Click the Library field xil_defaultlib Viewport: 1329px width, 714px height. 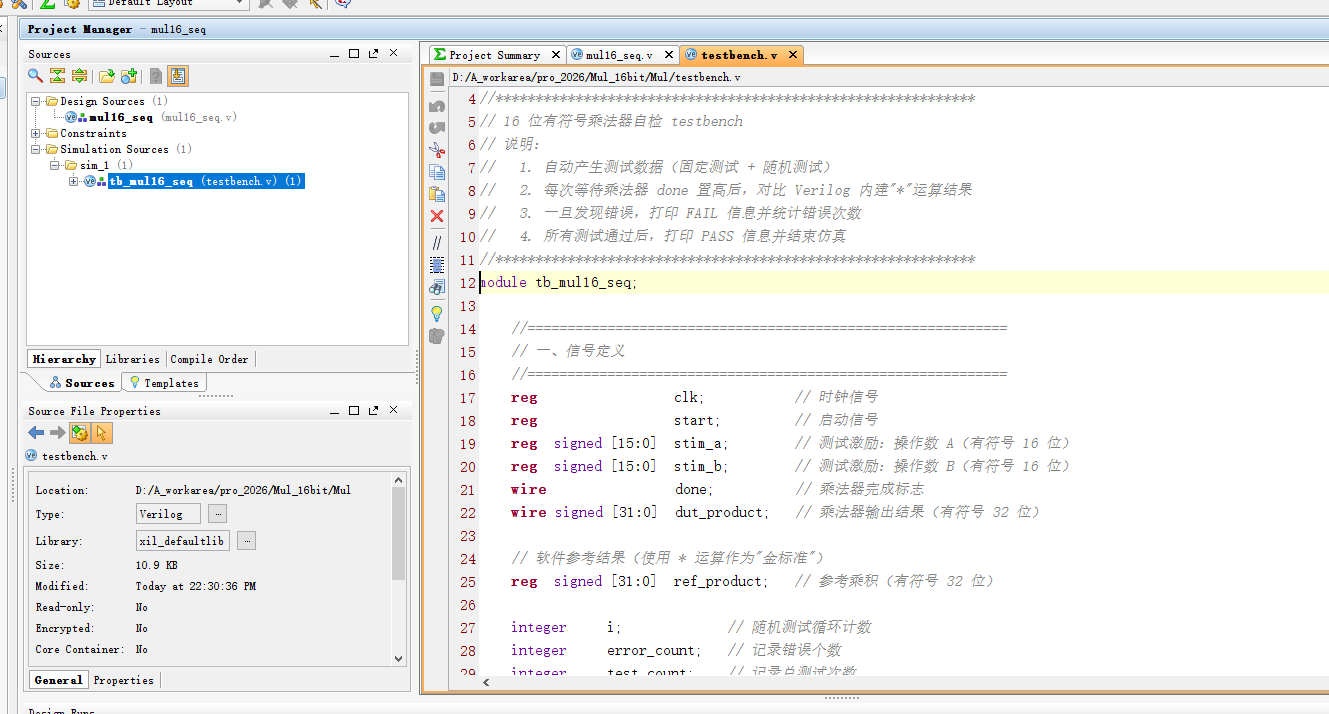pos(183,541)
